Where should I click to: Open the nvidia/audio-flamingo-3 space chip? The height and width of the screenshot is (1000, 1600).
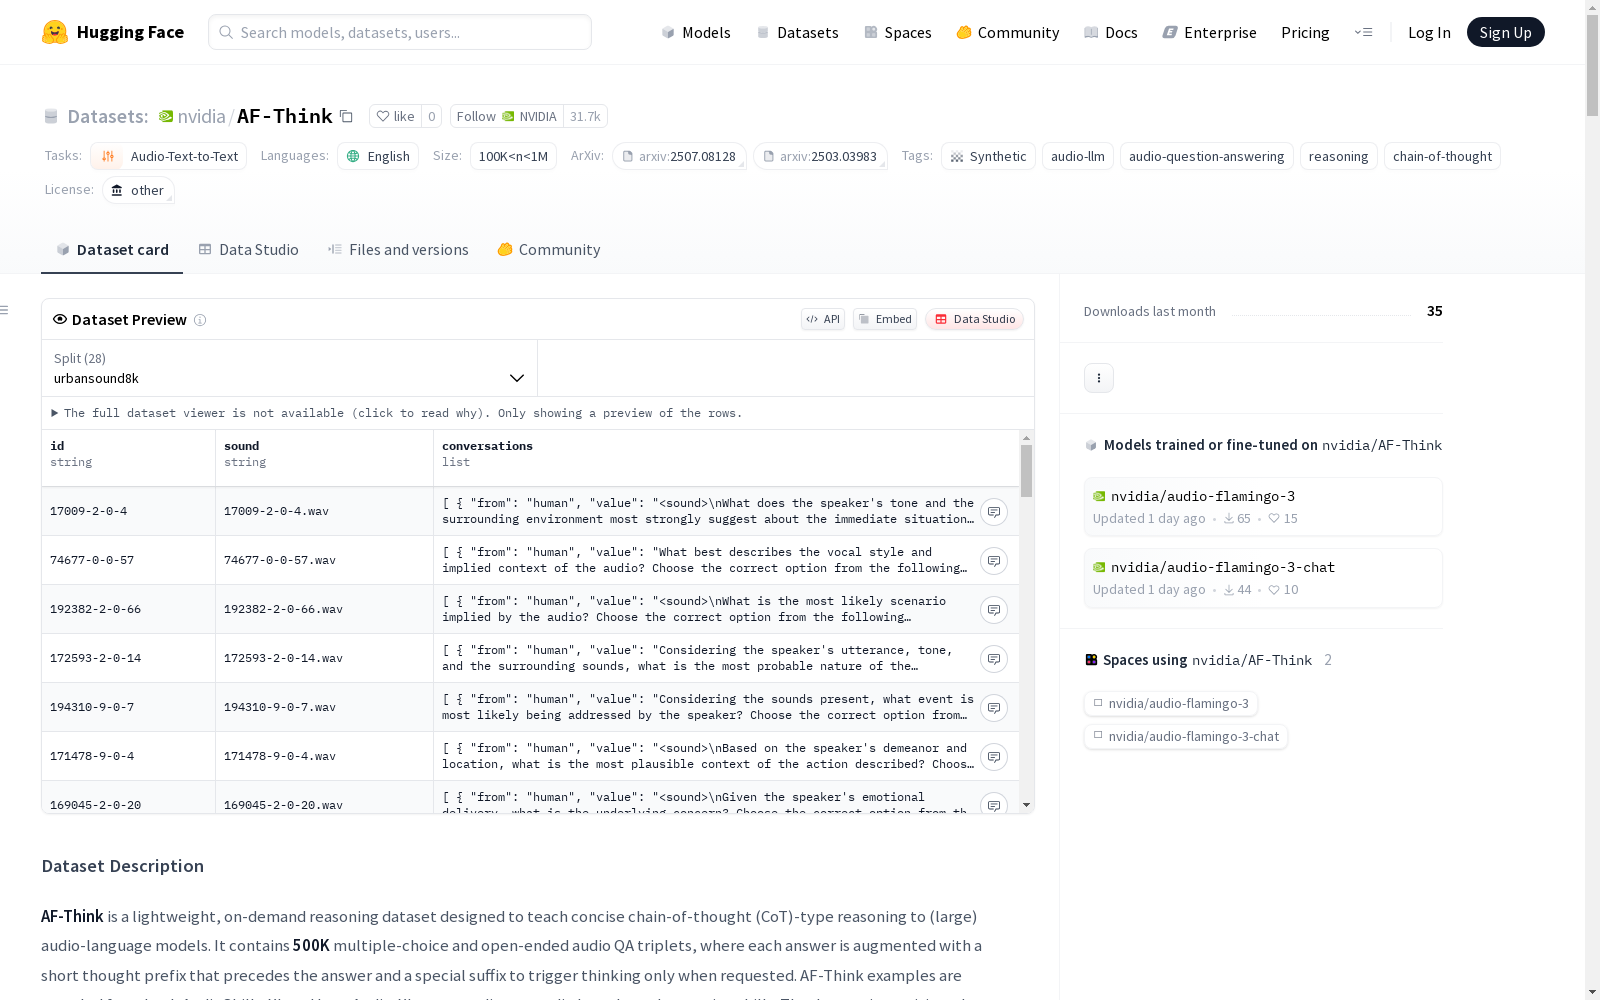(1171, 704)
